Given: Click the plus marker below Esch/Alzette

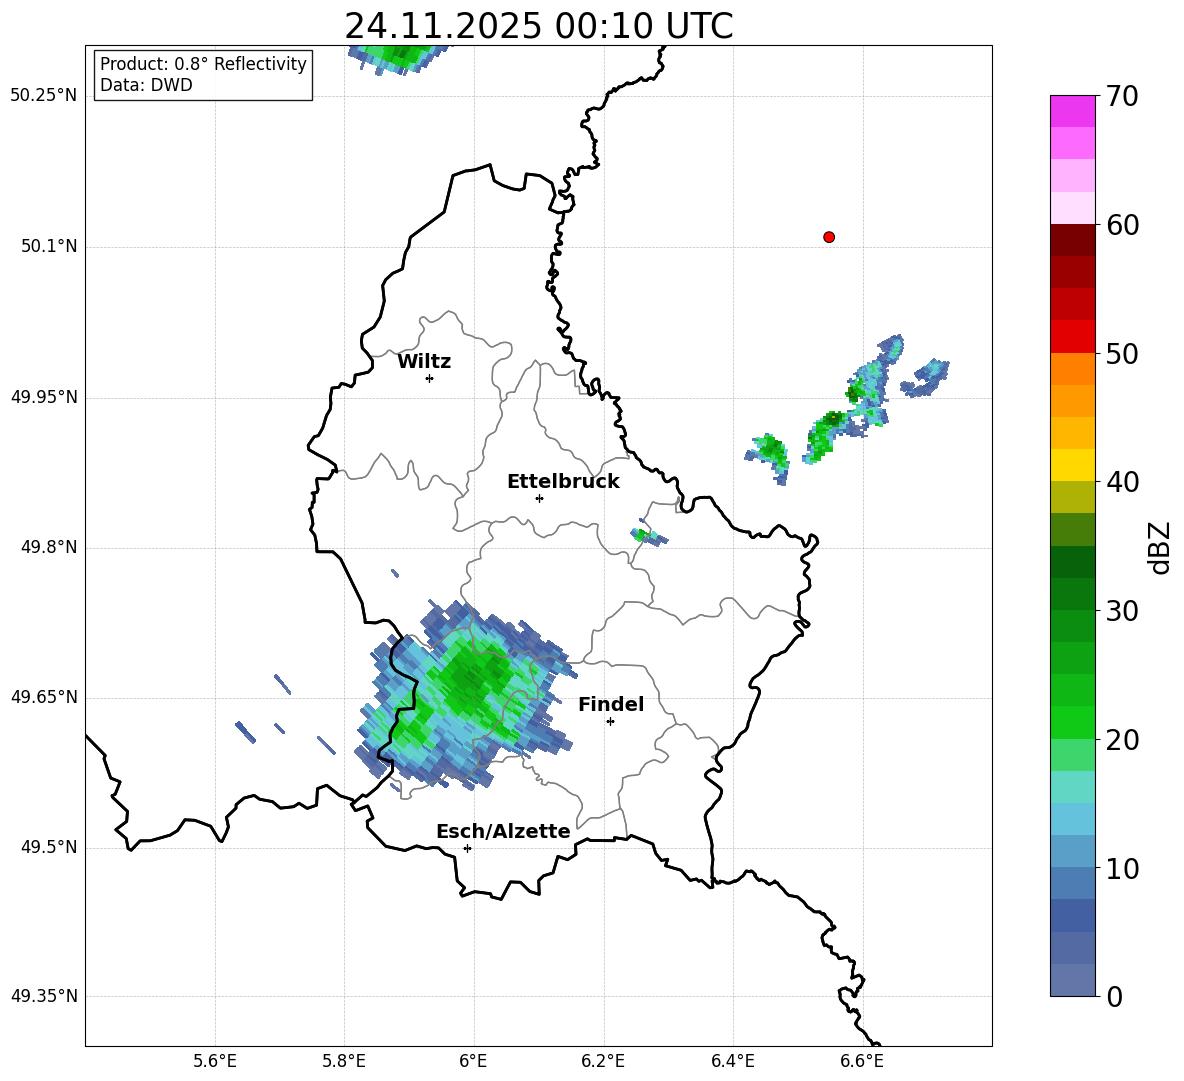Looking at the screenshot, I should 467,848.
